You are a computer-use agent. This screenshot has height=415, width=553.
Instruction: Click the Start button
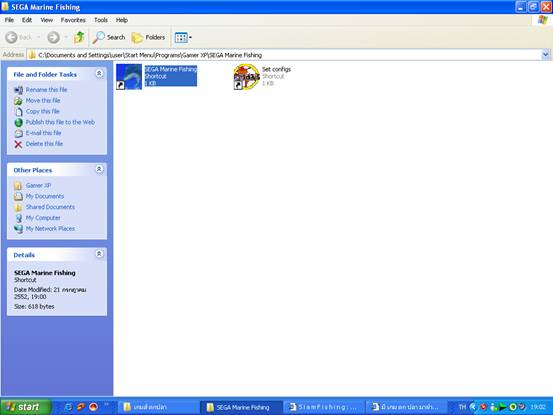pyautogui.click(x=26, y=407)
